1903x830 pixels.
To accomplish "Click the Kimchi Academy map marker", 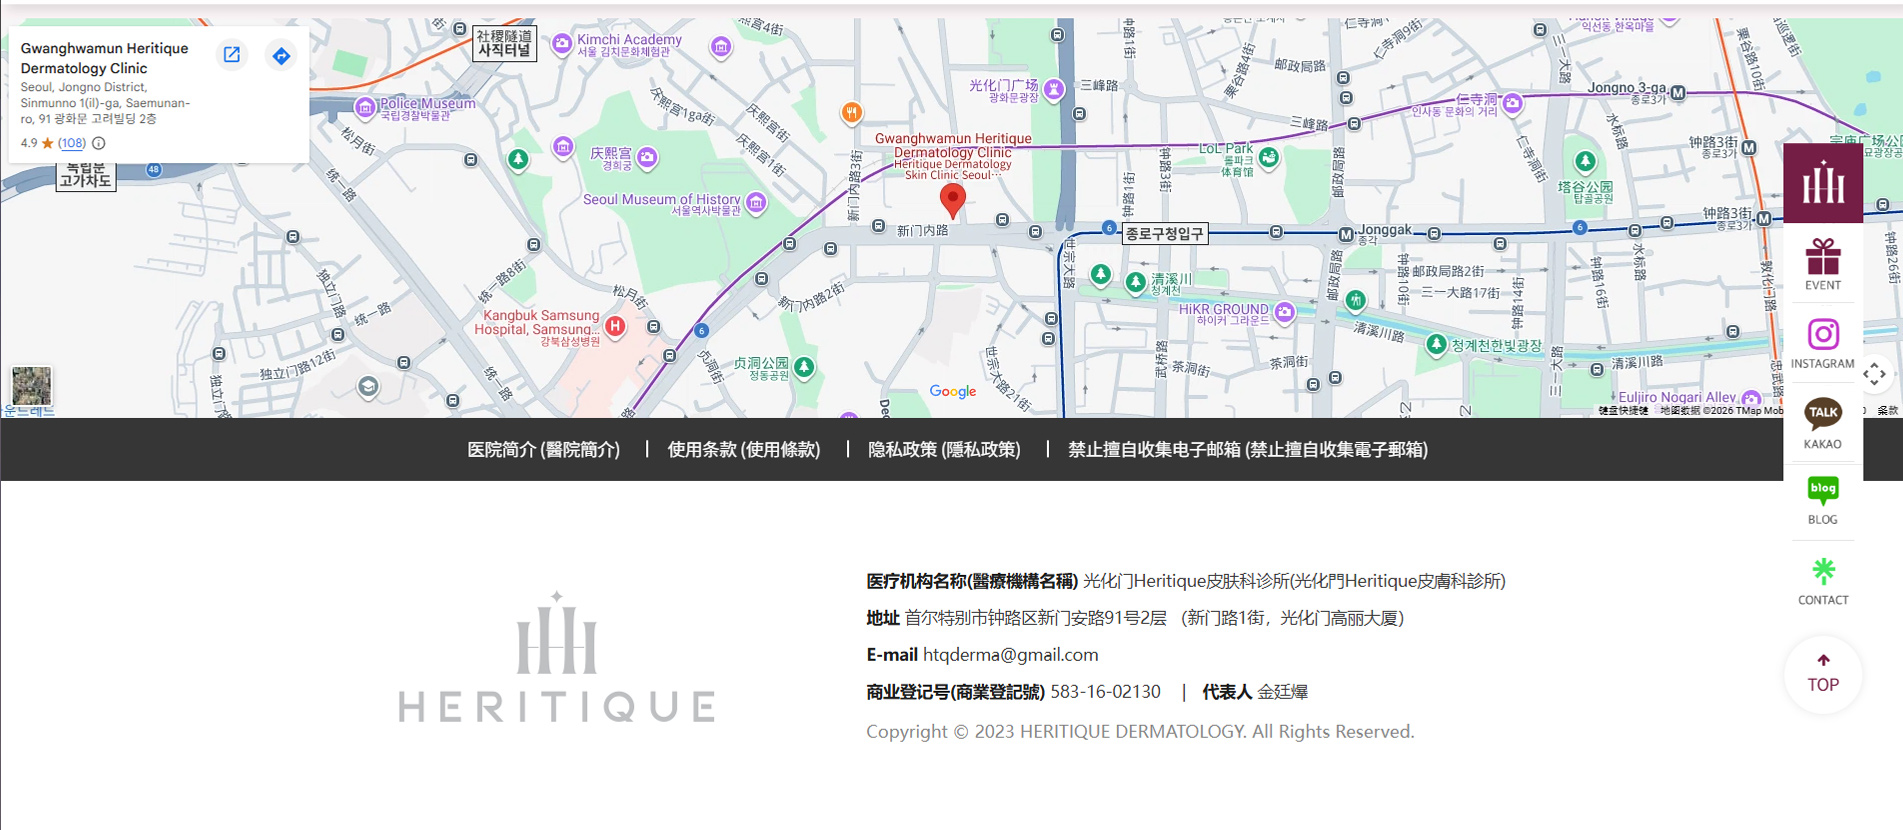I will tap(562, 43).
